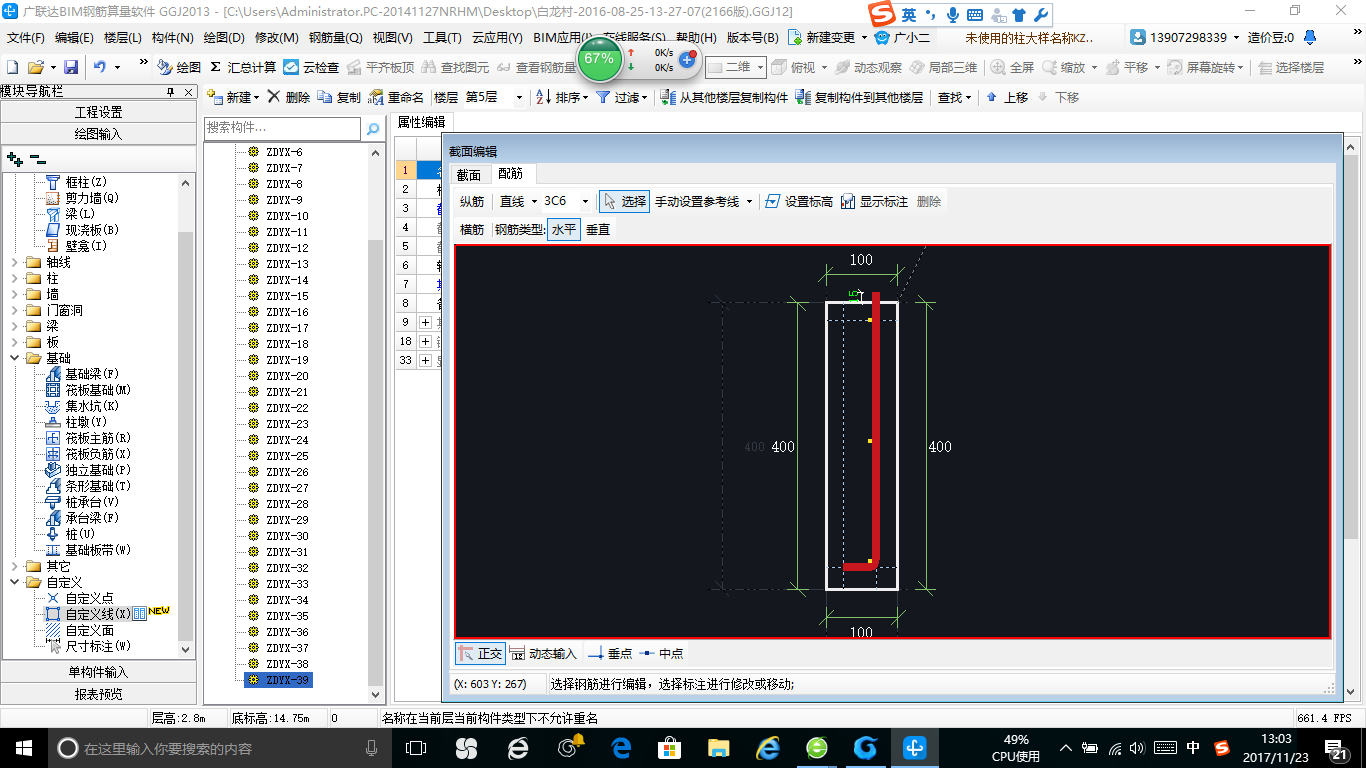This screenshot has height=768, width=1366.
Task: Open the 3C6 rebar spec dropdown
Action: (585, 201)
